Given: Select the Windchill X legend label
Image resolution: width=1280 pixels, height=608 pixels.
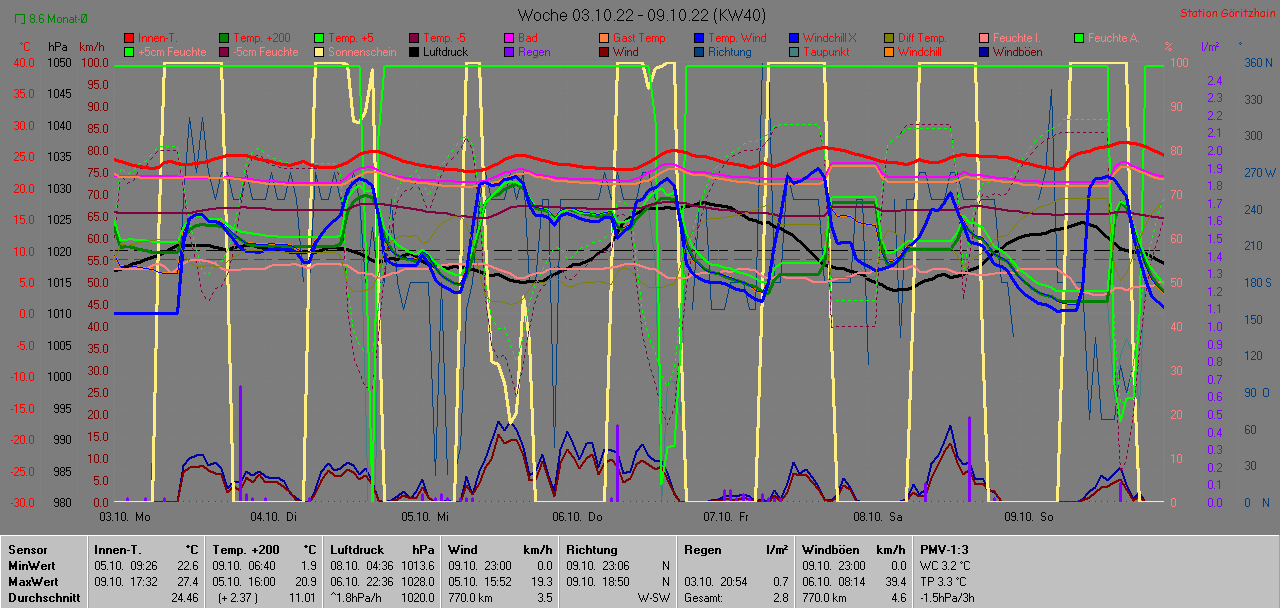Looking at the screenshot, I should point(830,38).
